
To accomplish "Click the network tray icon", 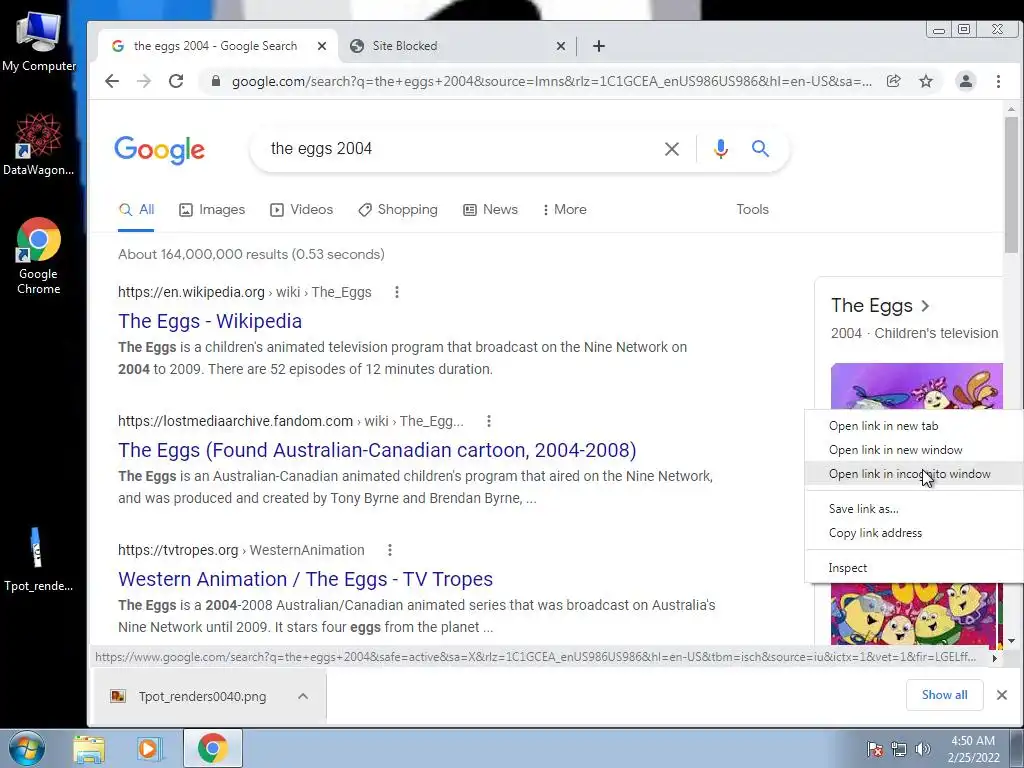I will coord(899,749).
